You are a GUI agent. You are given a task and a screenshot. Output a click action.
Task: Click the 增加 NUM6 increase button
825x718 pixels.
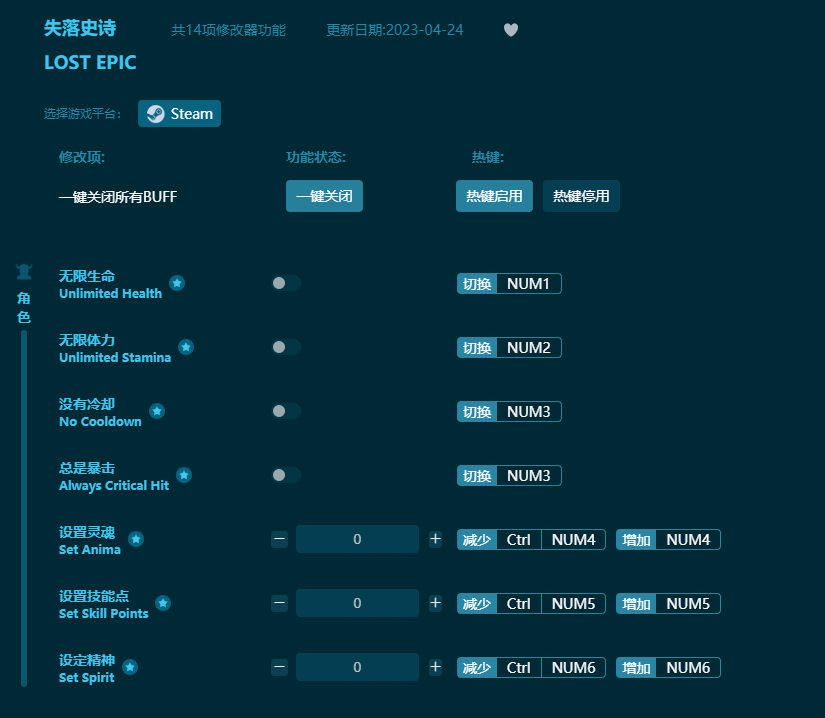click(x=668, y=667)
